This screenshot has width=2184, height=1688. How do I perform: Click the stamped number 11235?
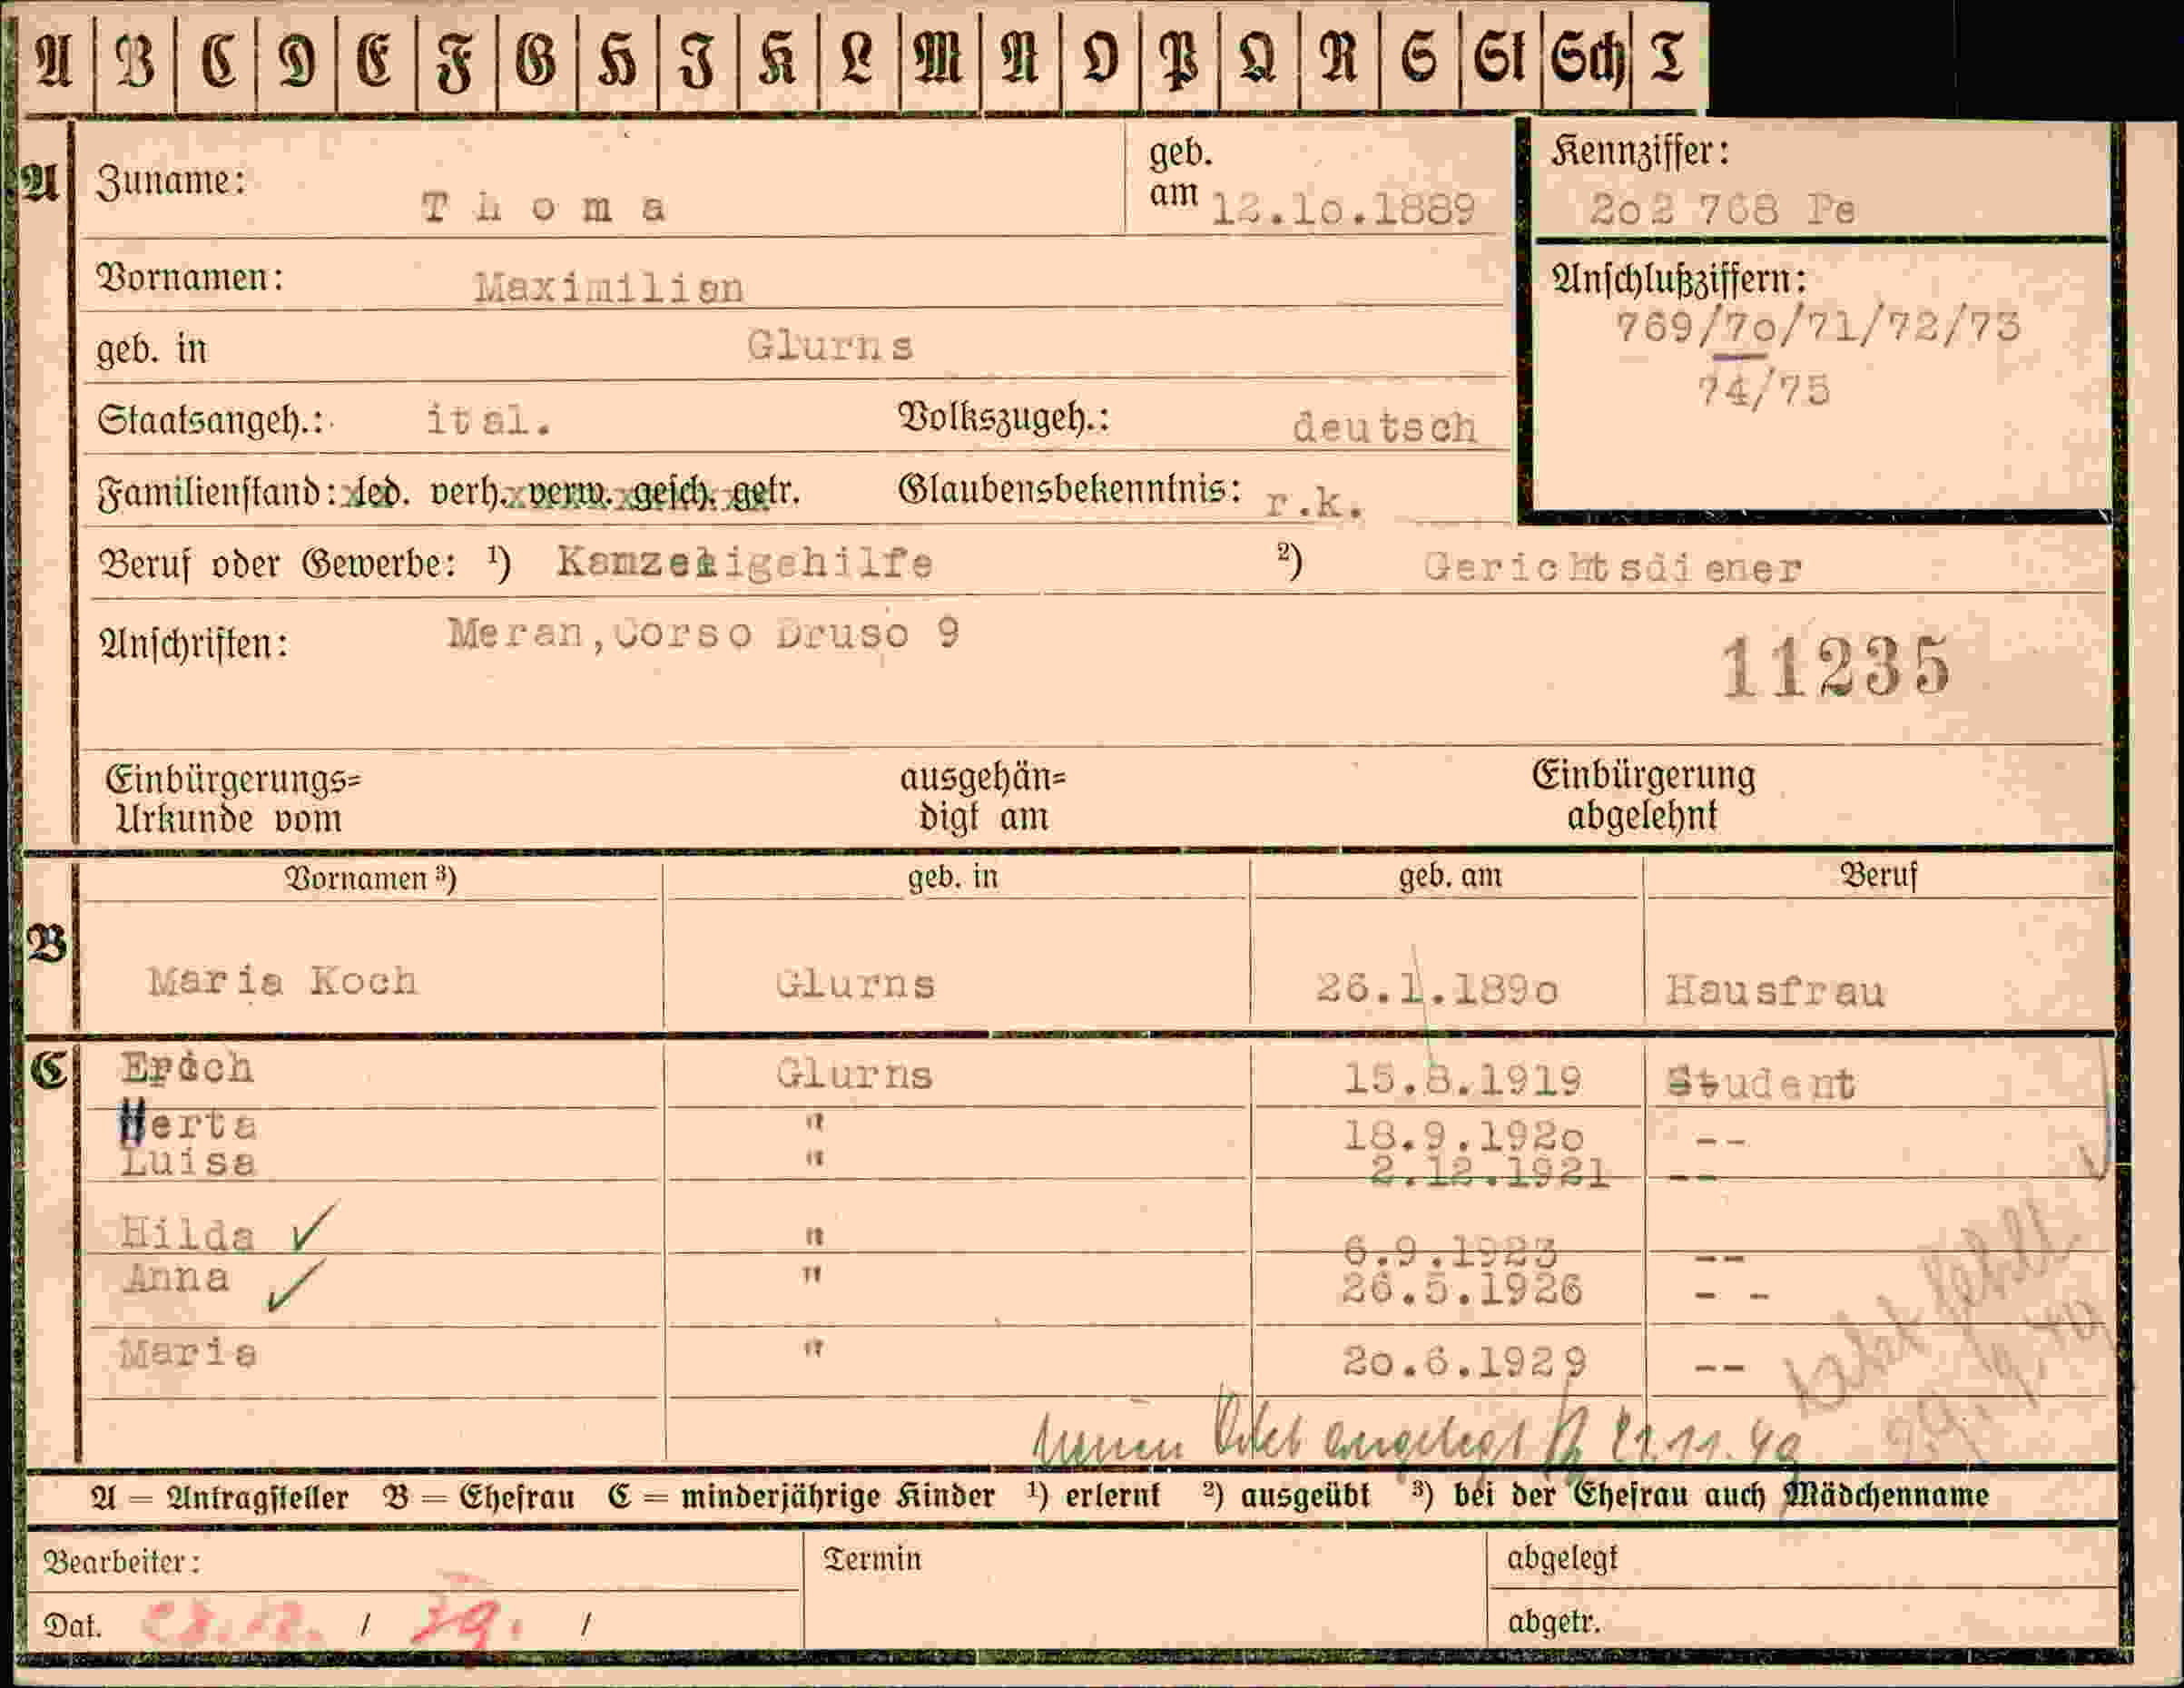click(x=1835, y=667)
